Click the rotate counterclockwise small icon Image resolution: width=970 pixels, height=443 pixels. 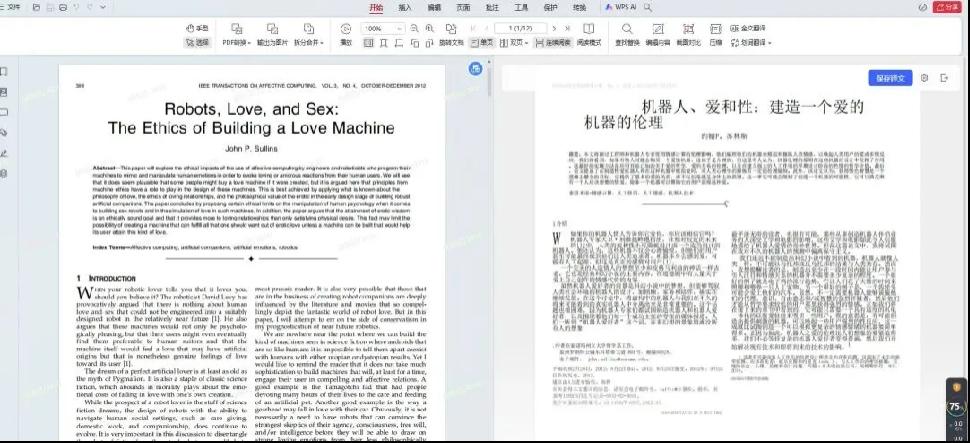point(414,43)
